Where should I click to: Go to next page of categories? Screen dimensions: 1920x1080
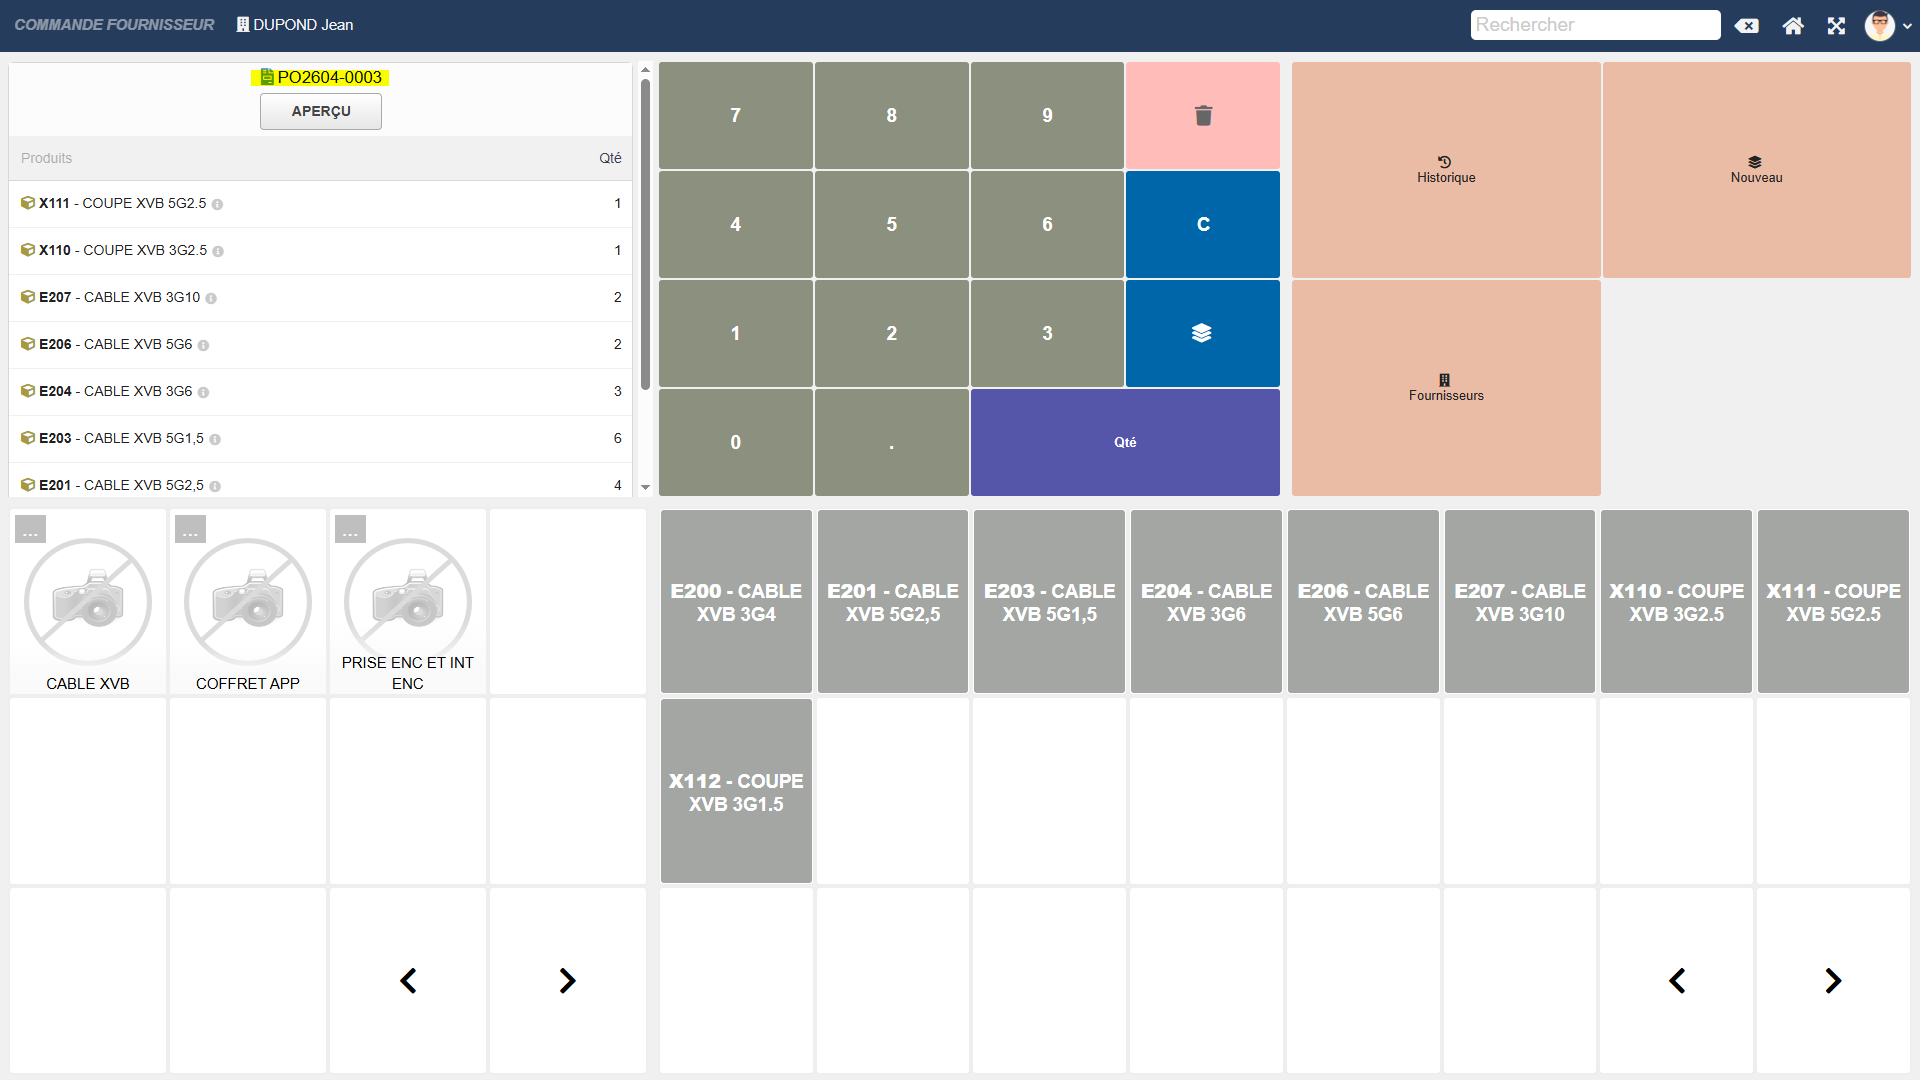567,981
